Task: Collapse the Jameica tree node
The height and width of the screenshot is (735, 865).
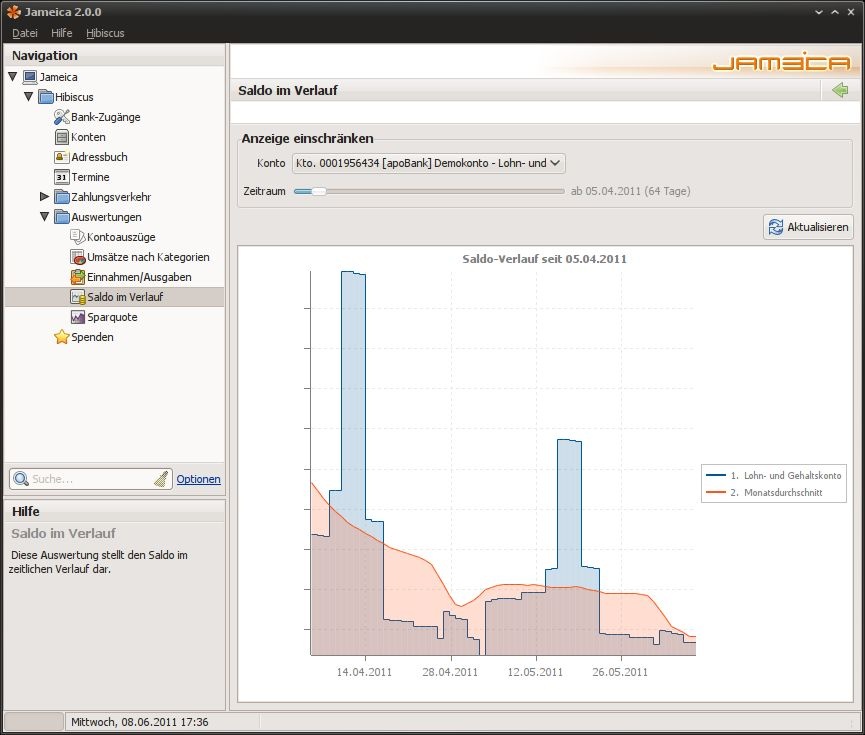Action: (x=13, y=76)
